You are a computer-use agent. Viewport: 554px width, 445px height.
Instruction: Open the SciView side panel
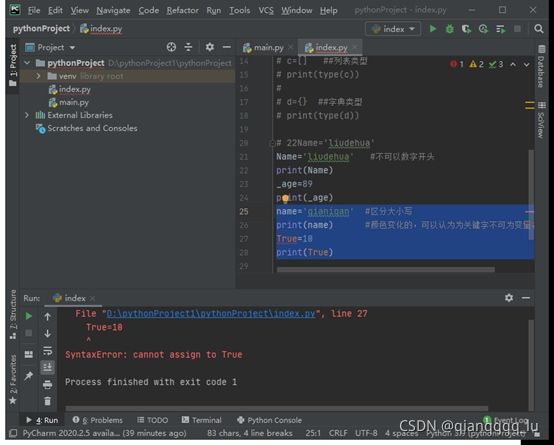541,120
